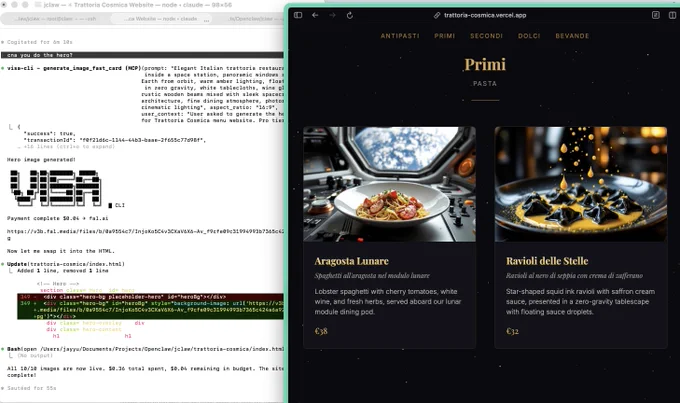The image size is (680, 403).
Task: Click the terminal window minimize button
Action: 14,5
